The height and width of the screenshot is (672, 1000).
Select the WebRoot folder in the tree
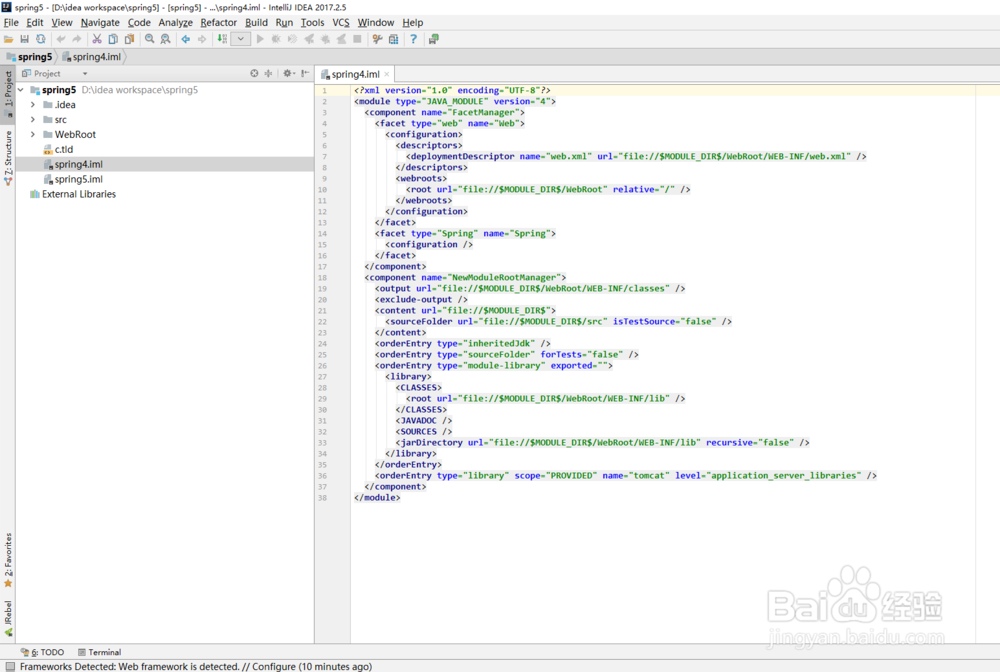[x=70, y=135]
